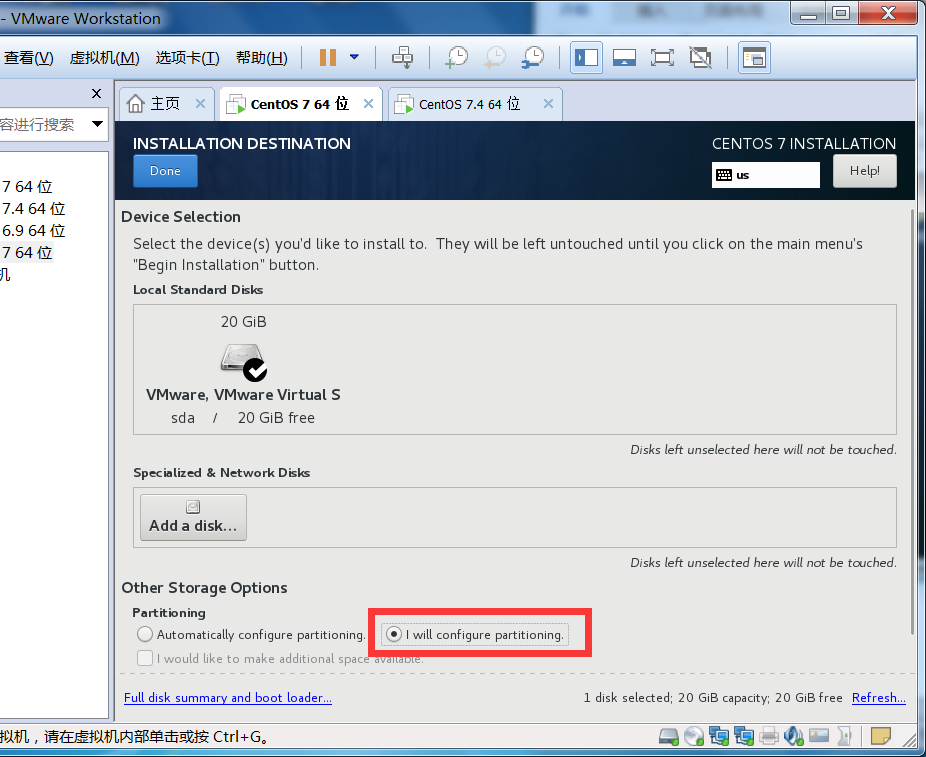This screenshot has height=757, width=926.
Task: Click the Add a disk... button
Action: (193, 517)
